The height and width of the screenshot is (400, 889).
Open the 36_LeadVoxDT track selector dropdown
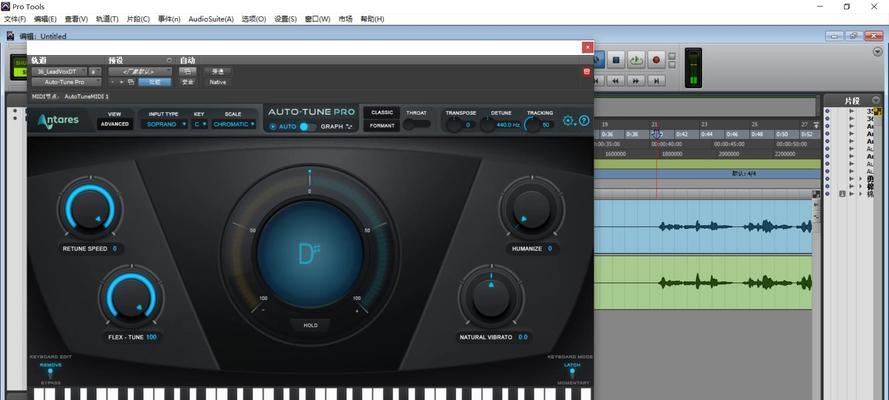pos(59,71)
